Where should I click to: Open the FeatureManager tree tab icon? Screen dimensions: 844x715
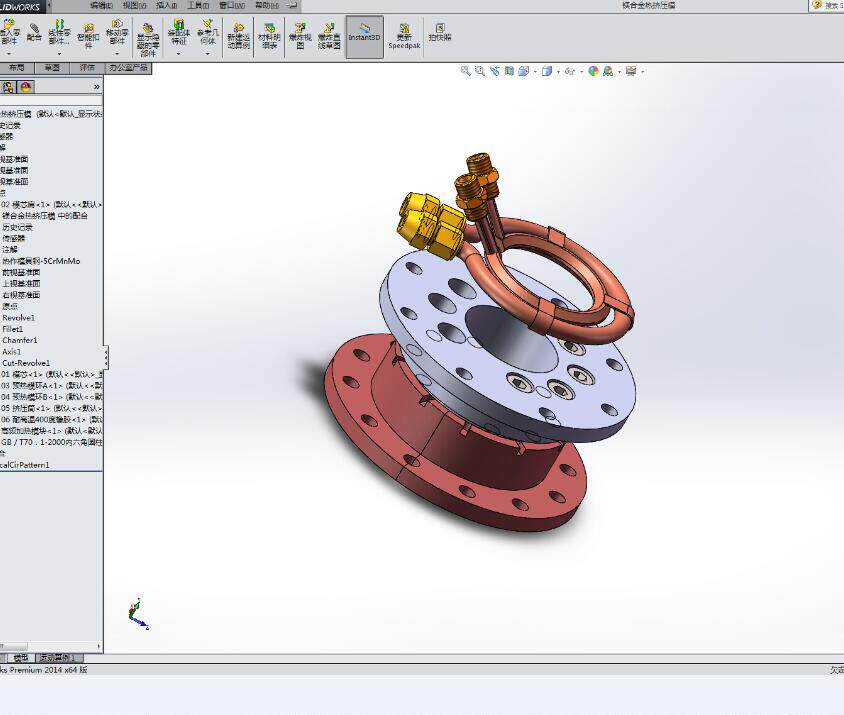coord(8,87)
